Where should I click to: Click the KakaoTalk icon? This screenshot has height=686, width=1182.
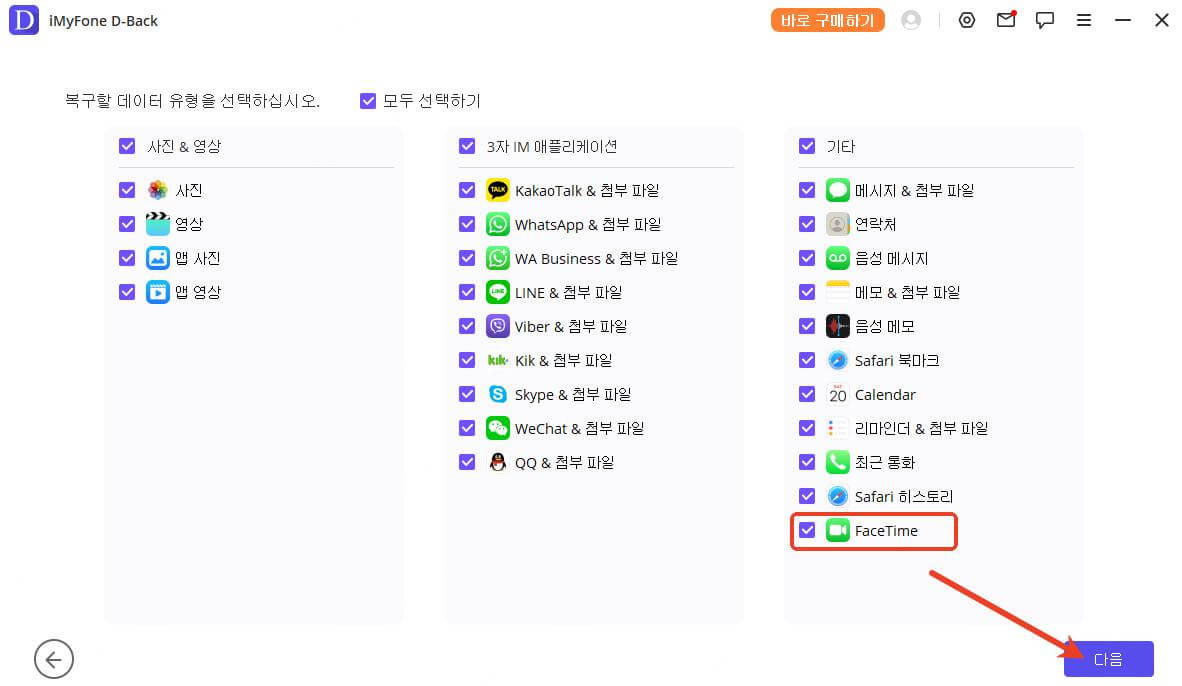[498, 190]
